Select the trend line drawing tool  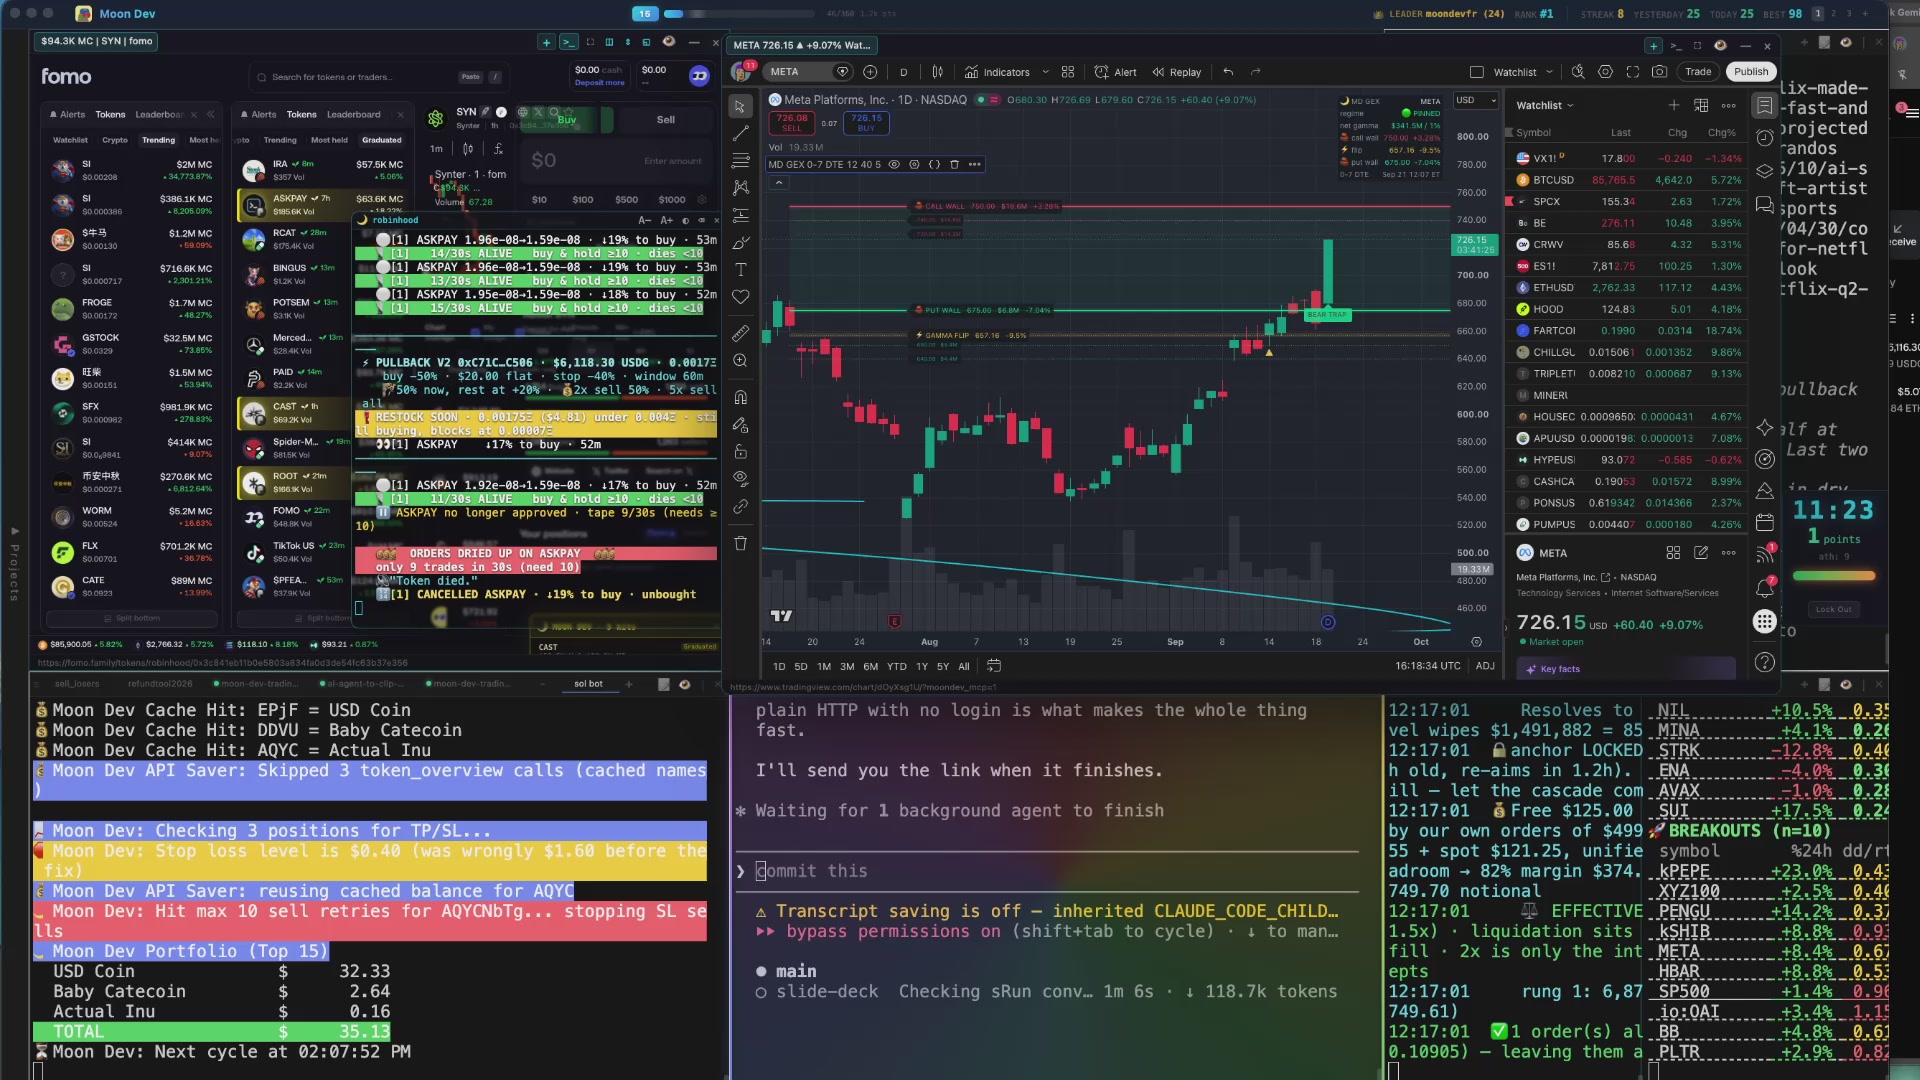click(741, 134)
